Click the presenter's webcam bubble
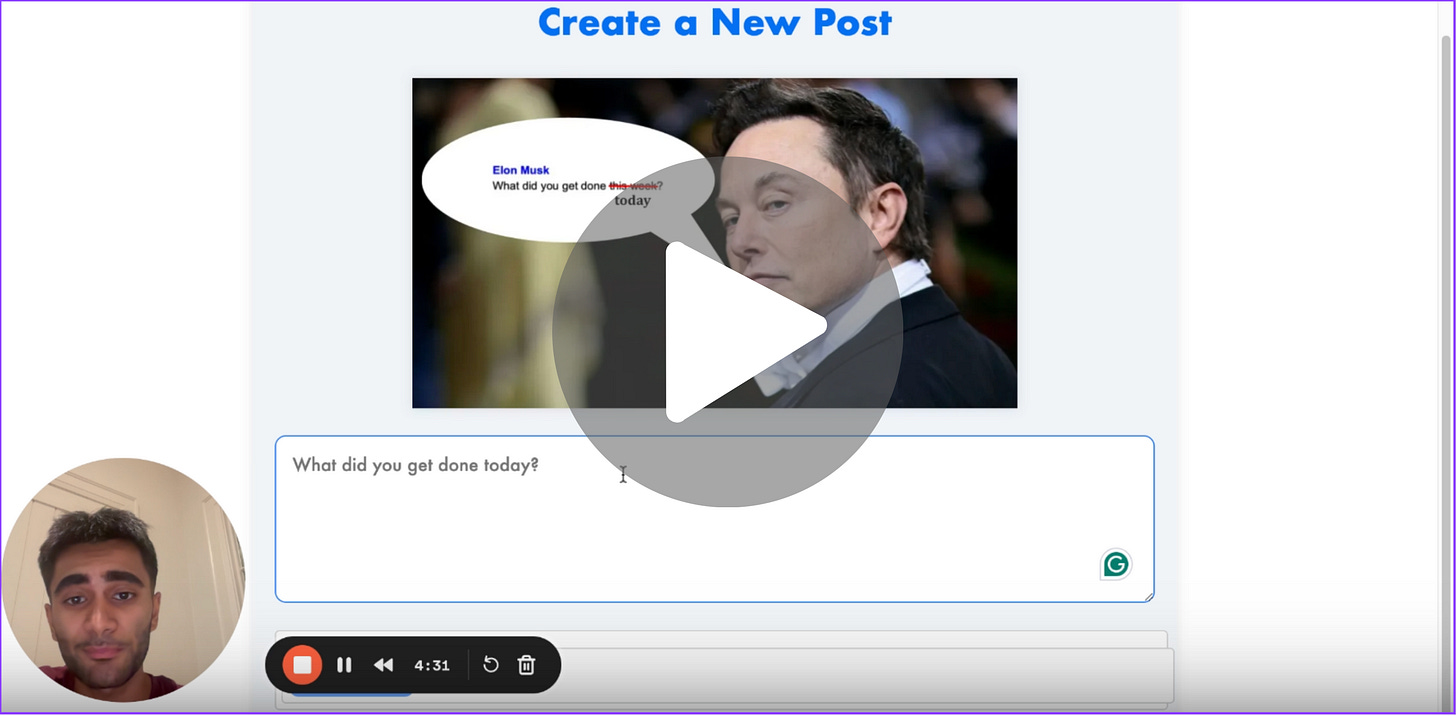Image resolution: width=1456 pixels, height=716 pixels. pos(123,580)
